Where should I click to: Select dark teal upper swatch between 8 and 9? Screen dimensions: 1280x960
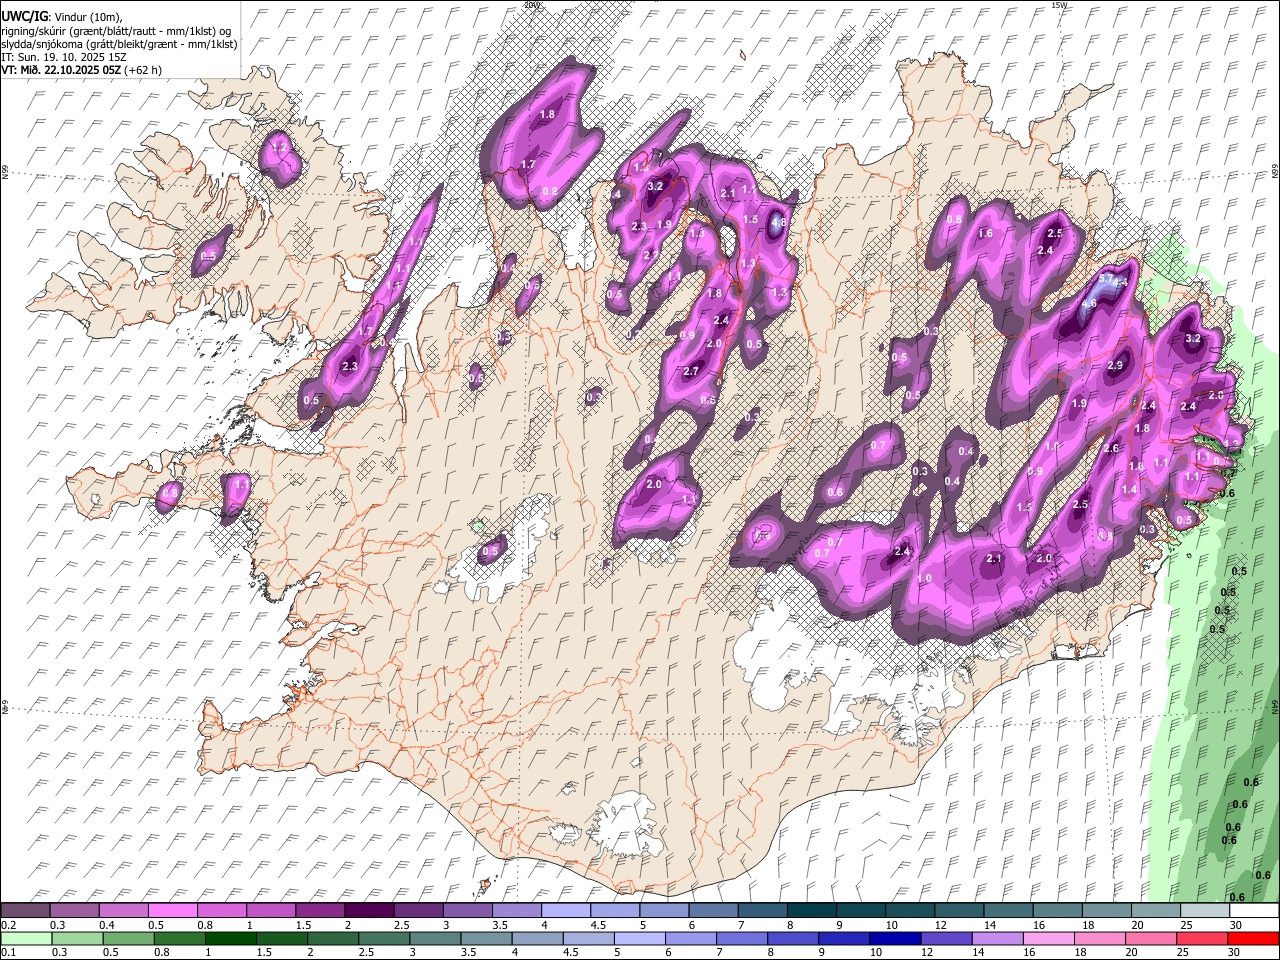pyautogui.click(x=812, y=910)
